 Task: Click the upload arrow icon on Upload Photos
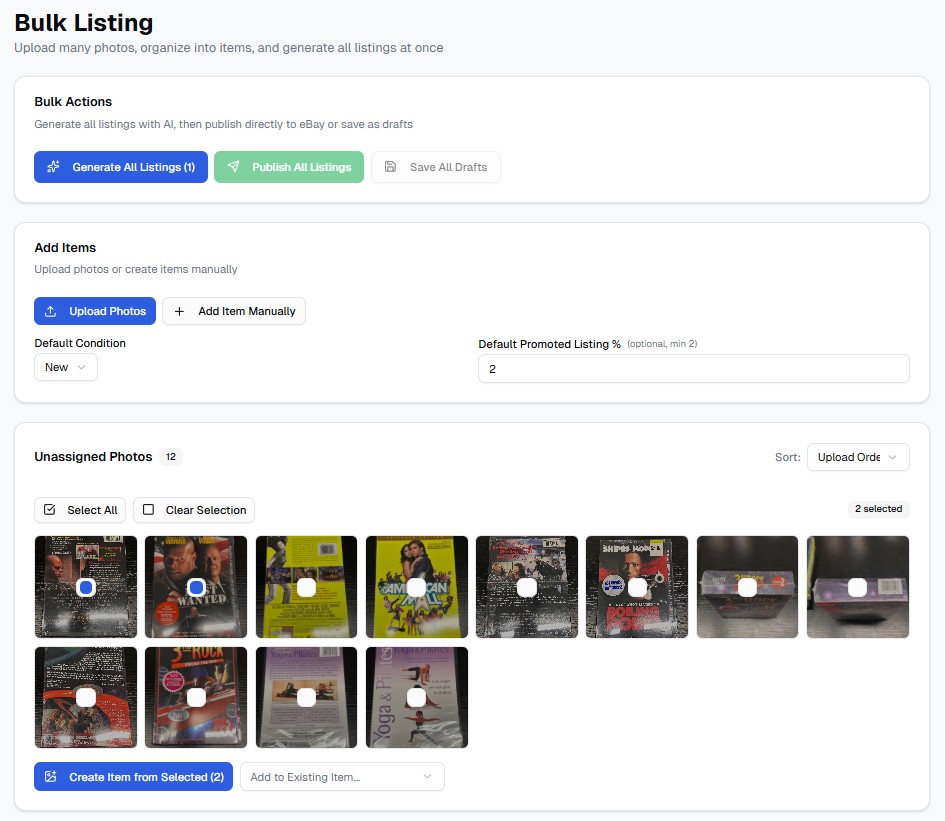(x=51, y=311)
